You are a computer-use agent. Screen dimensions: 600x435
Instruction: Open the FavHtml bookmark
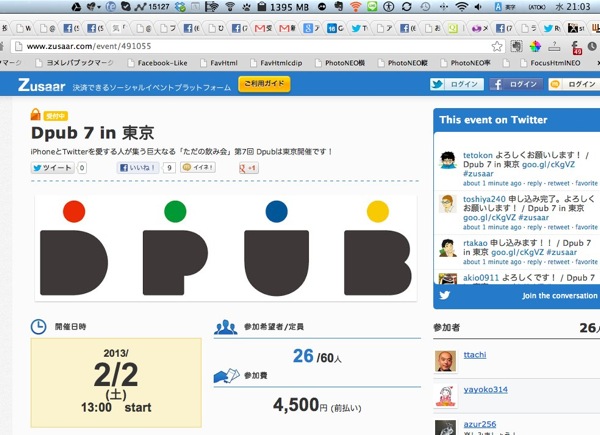pyautogui.click(x=219, y=63)
